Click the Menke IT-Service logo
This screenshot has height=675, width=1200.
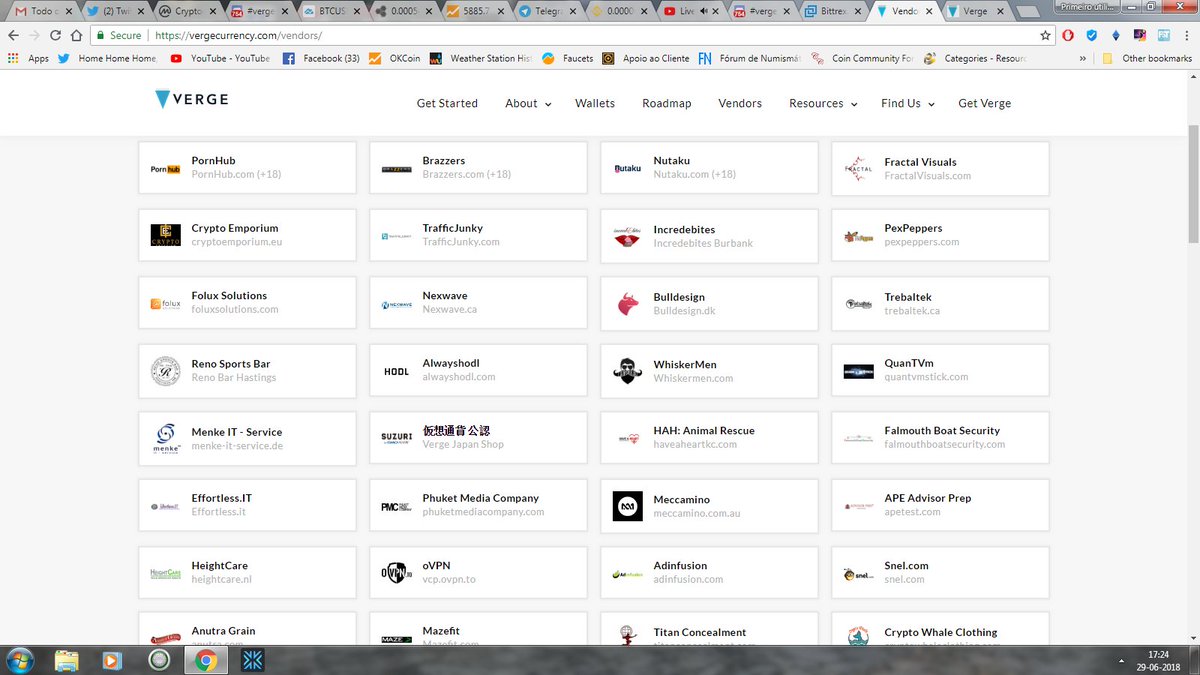(x=165, y=438)
